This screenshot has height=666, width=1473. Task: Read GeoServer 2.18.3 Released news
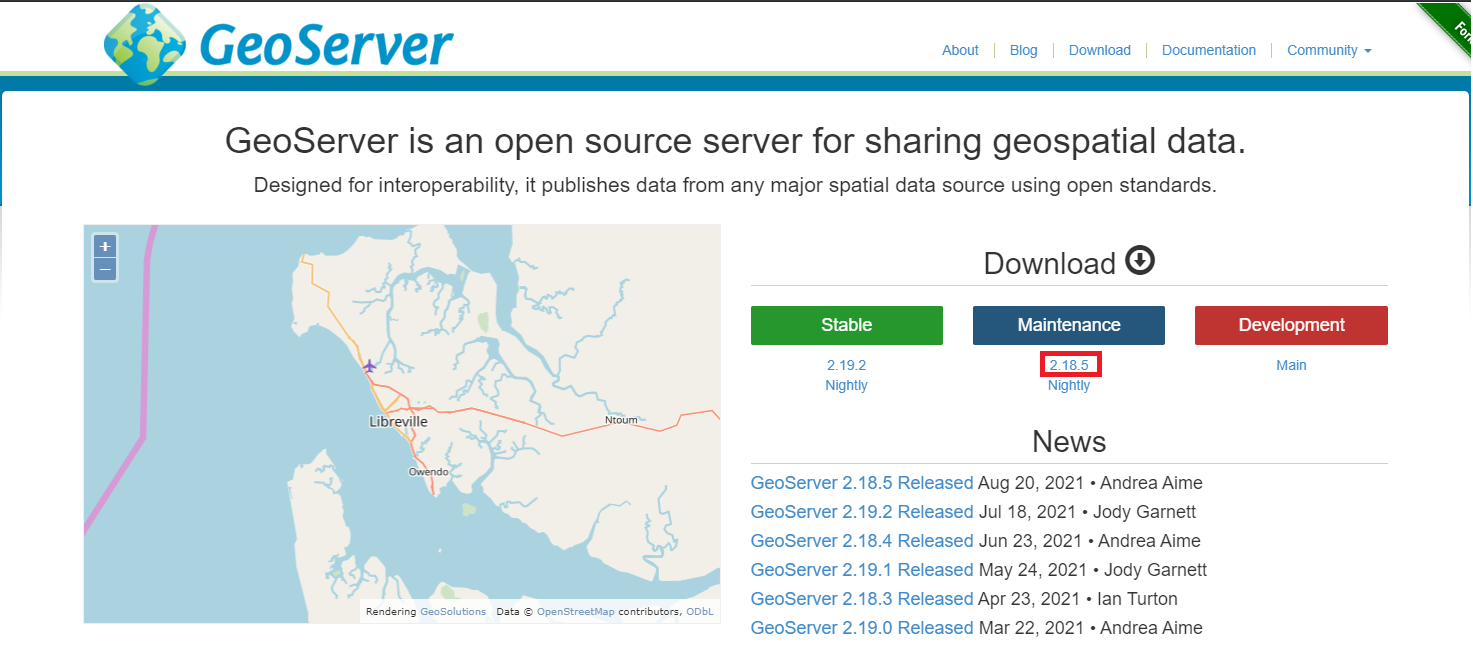(x=862, y=599)
